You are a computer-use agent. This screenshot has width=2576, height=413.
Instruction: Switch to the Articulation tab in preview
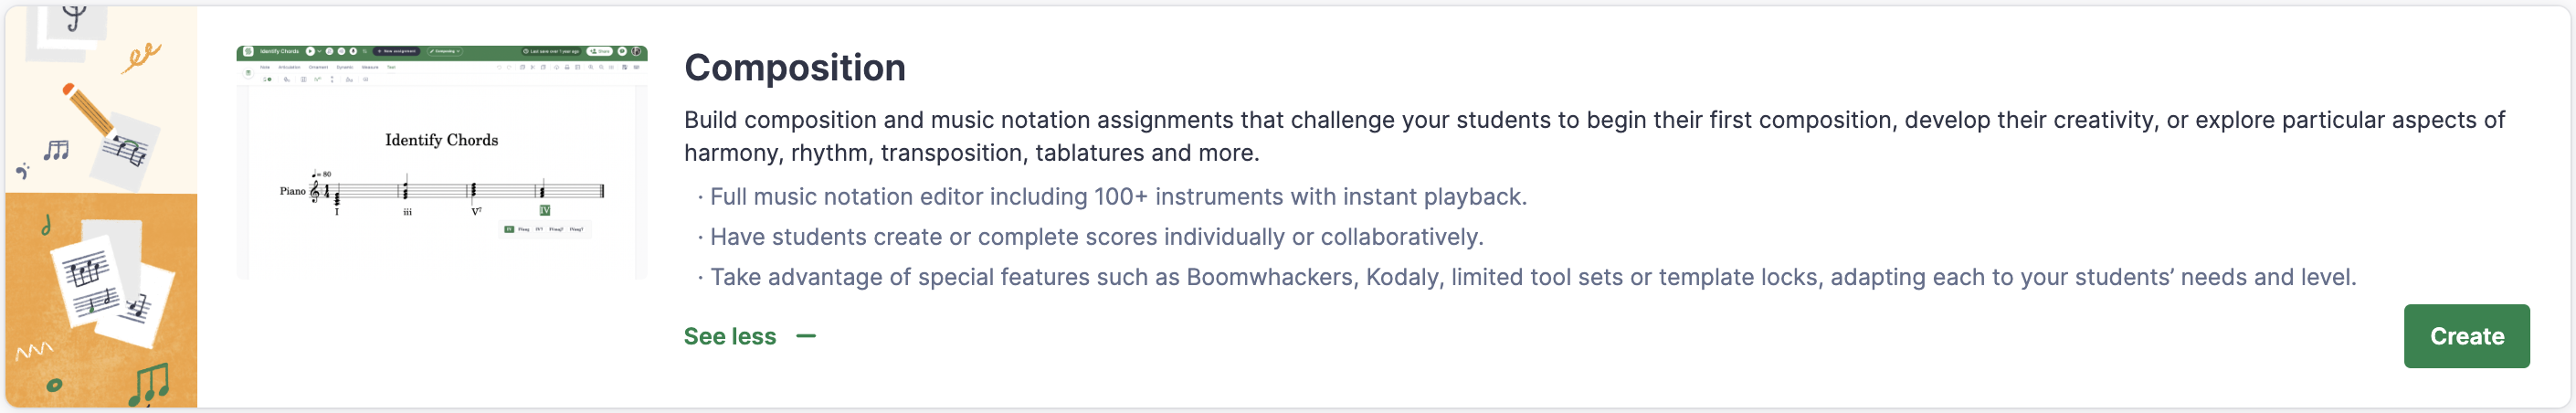[289, 67]
